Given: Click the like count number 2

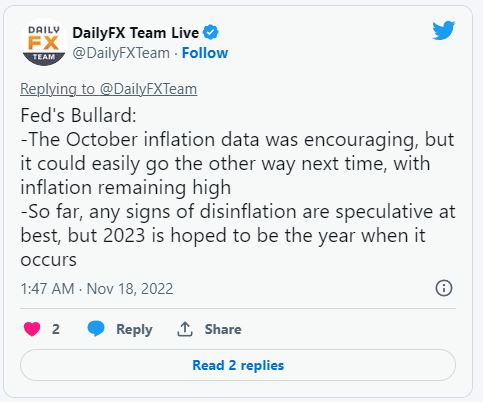Looking at the screenshot, I should pos(56,329).
